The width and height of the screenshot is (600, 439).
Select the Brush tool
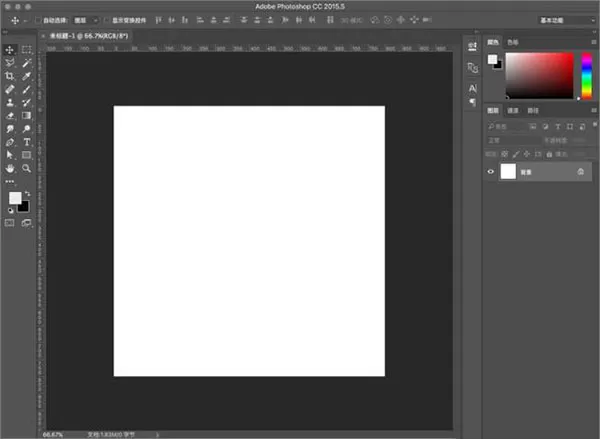(x=26, y=89)
